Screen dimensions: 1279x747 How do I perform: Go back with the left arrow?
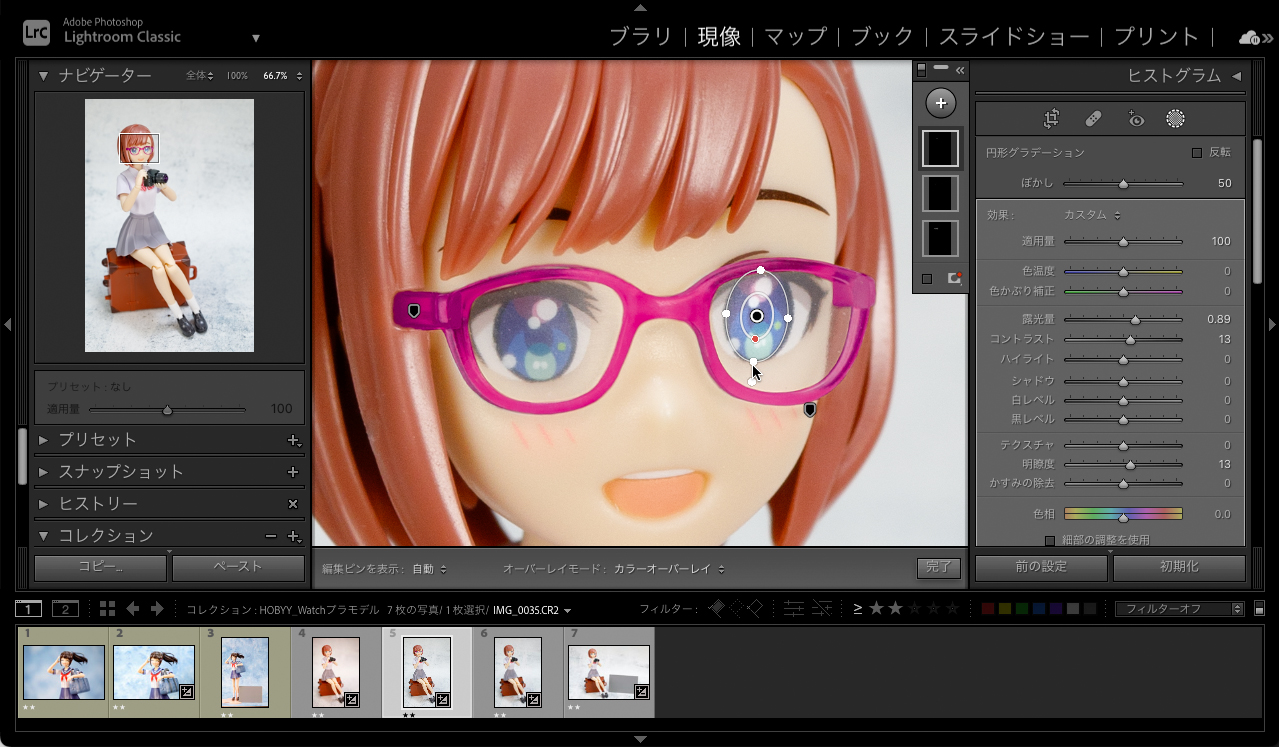pyautogui.click(x=133, y=608)
